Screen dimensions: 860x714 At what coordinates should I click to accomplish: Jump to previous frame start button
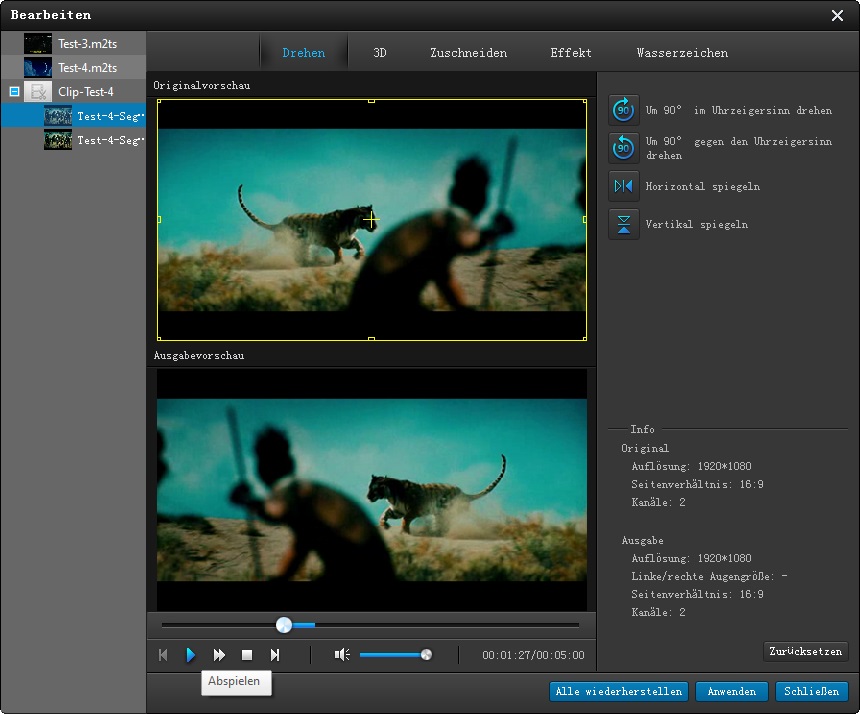pyautogui.click(x=163, y=655)
